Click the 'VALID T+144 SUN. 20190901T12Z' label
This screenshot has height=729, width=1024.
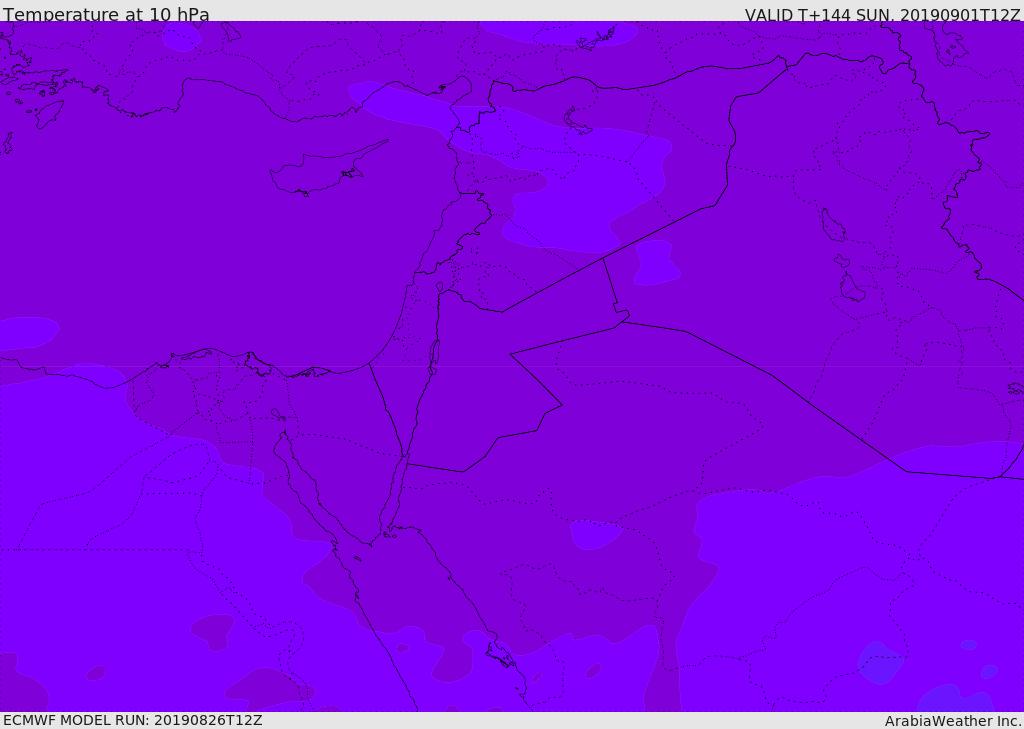pyautogui.click(x=882, y=14)
